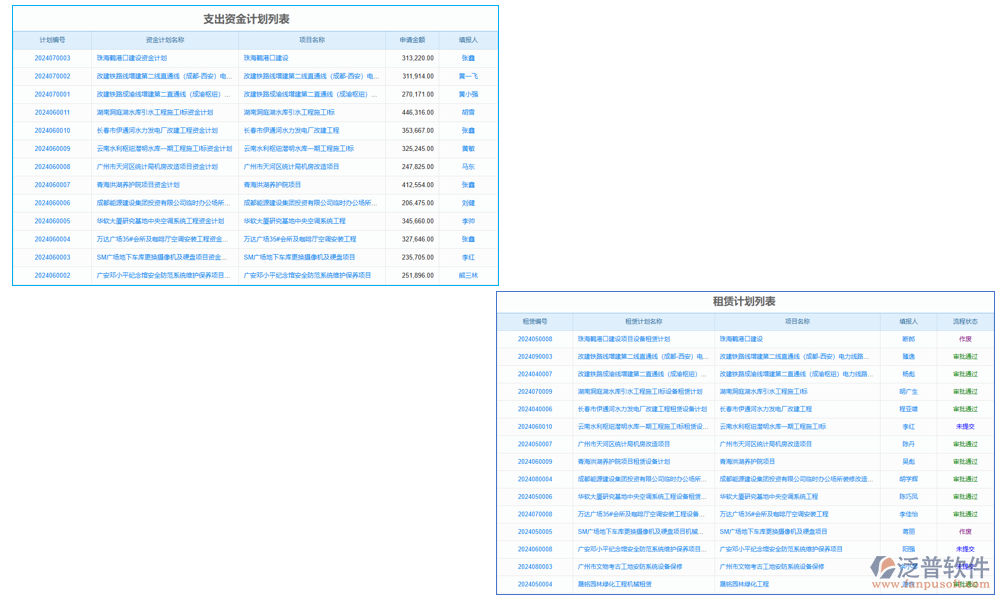1000x600 pixels.
Task: Open plan number 2024060005
Action: click(x=52, y=221)
